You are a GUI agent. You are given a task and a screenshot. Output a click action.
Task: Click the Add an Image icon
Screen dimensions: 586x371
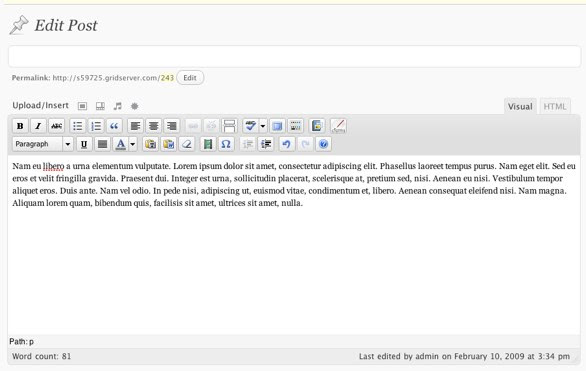pos(82,106)
